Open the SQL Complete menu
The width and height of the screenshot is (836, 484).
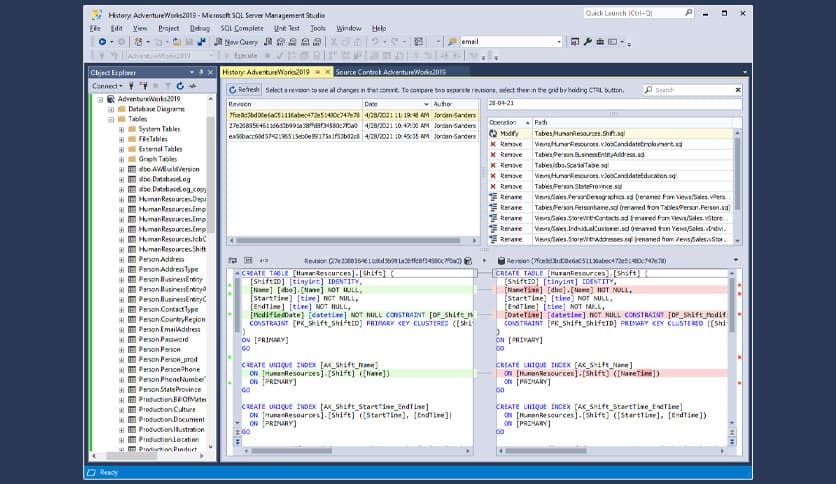tap(242, 28)
